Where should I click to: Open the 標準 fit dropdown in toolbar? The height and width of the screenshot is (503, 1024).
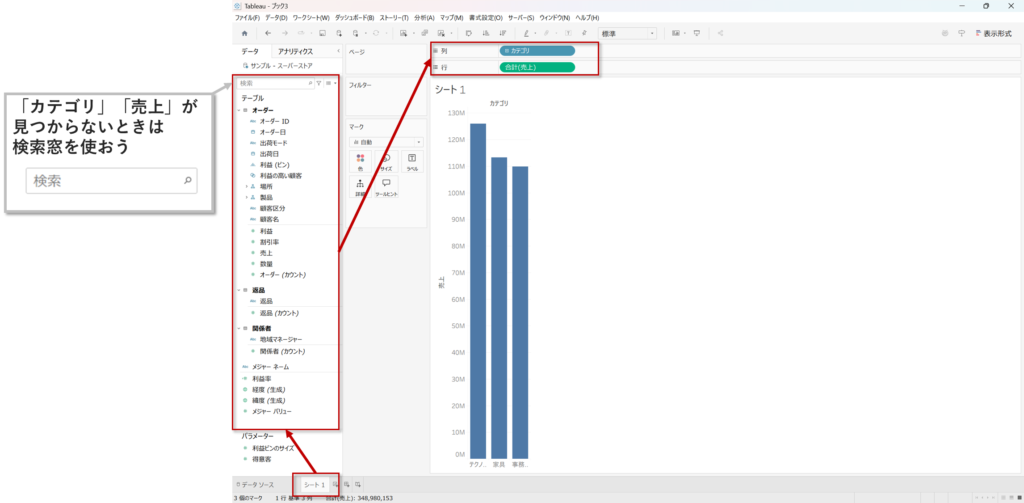[627, 33]
